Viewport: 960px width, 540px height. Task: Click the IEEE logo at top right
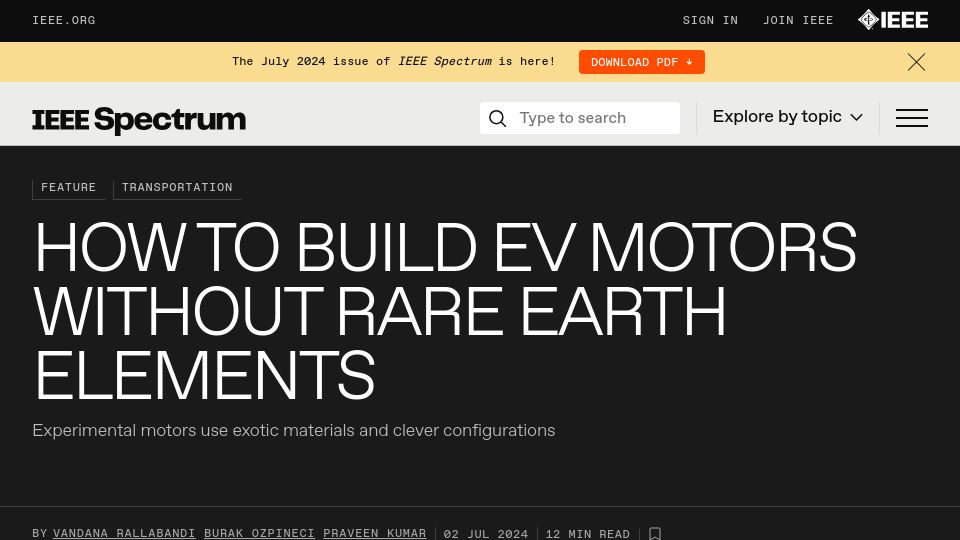click(893, 20)
